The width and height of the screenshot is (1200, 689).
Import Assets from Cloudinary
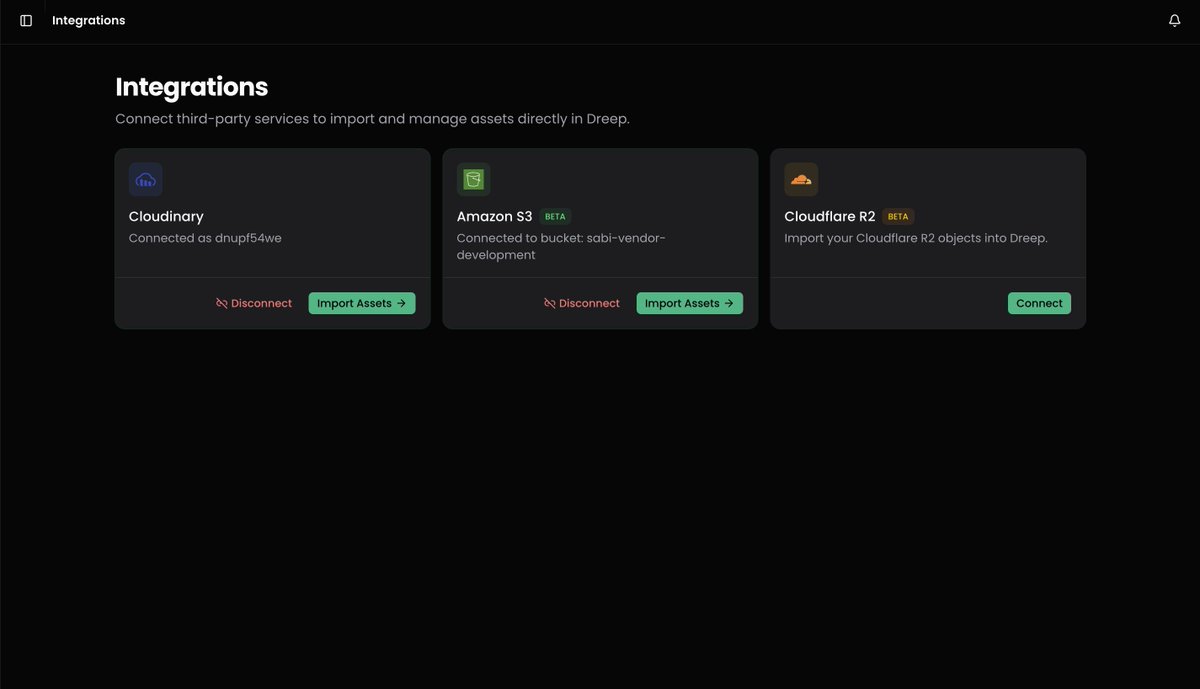pyautogui.click(x=362, y=303)
